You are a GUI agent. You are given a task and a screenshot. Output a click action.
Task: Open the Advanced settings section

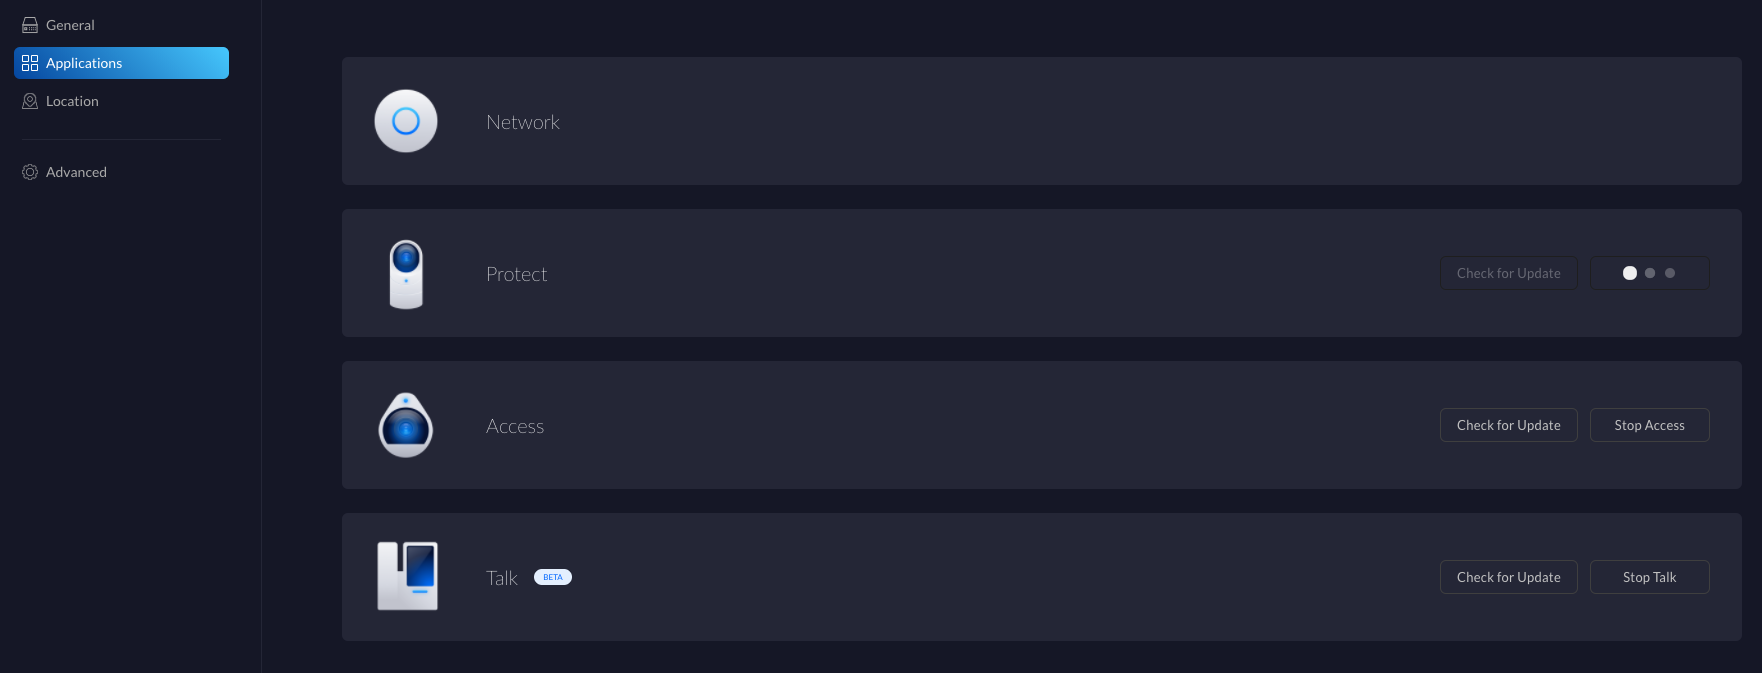(76, 172)
